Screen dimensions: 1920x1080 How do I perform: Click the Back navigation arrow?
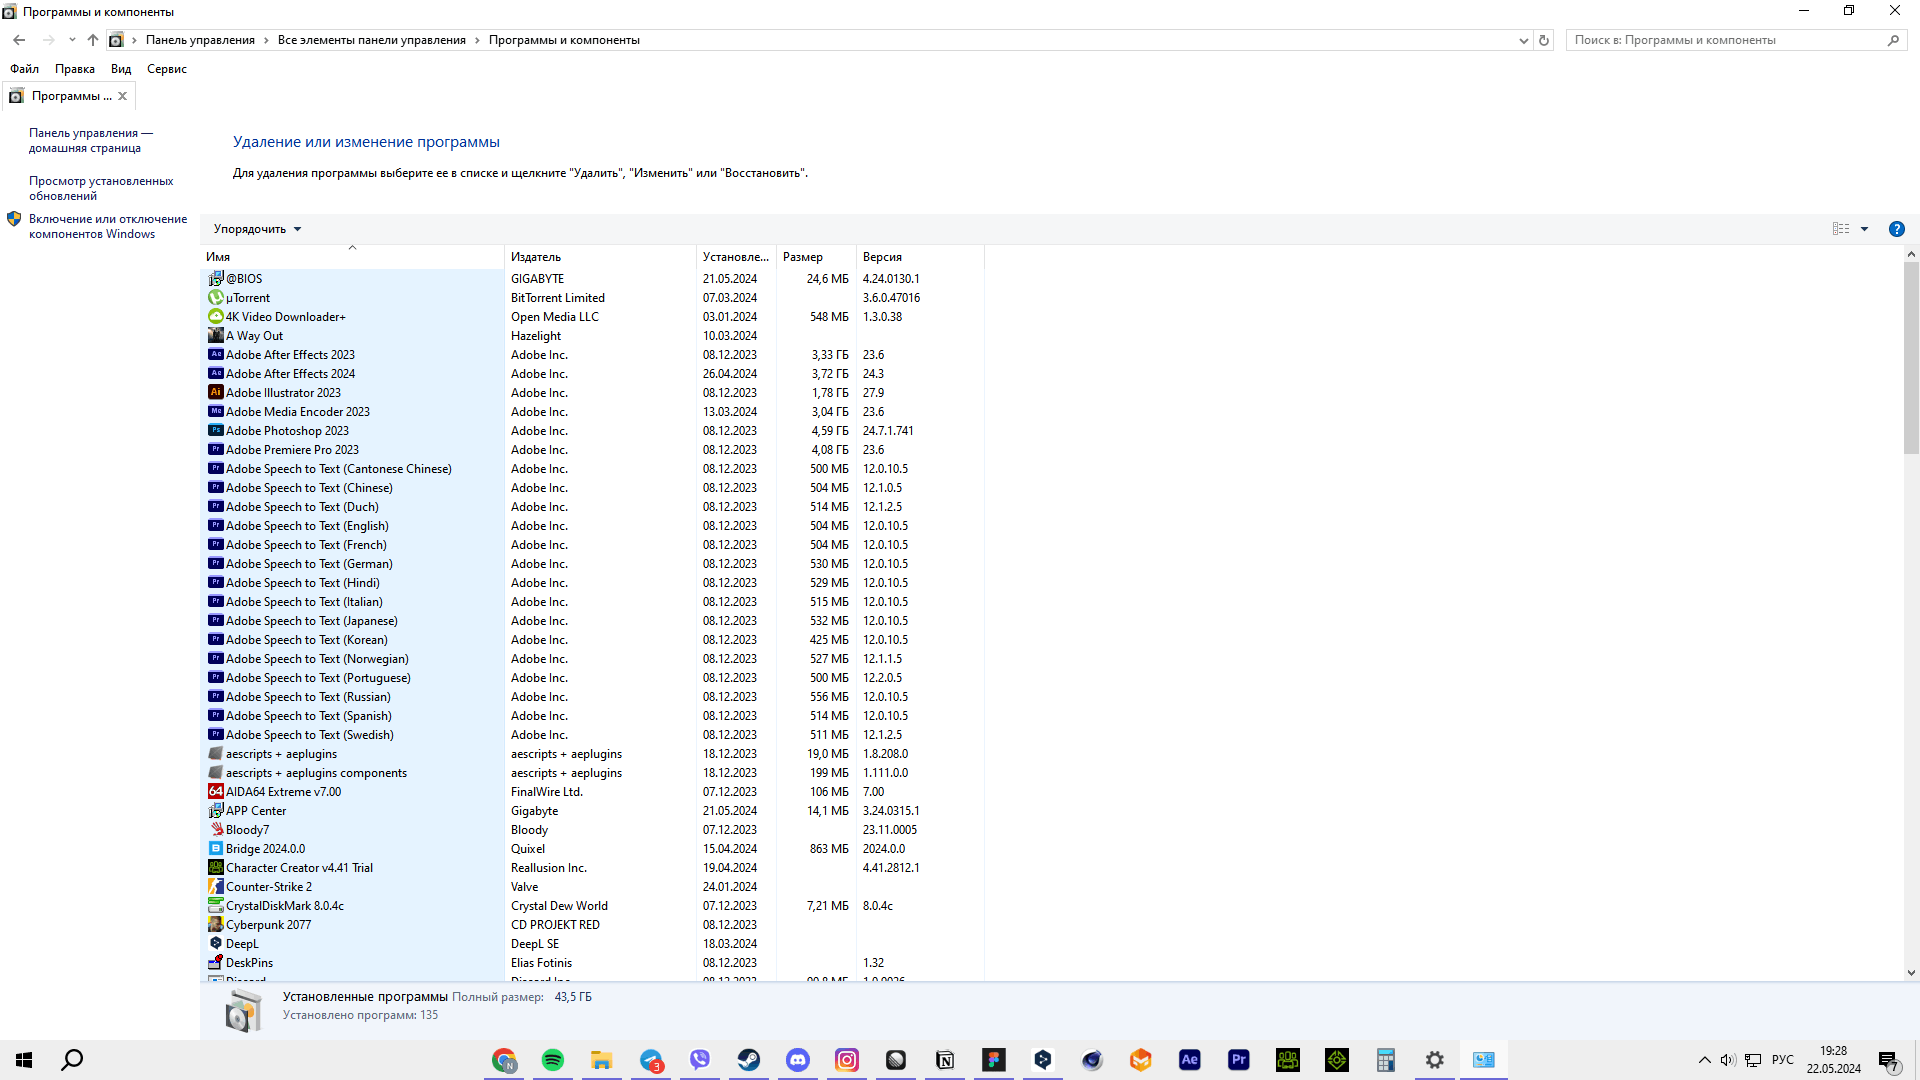click(19, 40)
